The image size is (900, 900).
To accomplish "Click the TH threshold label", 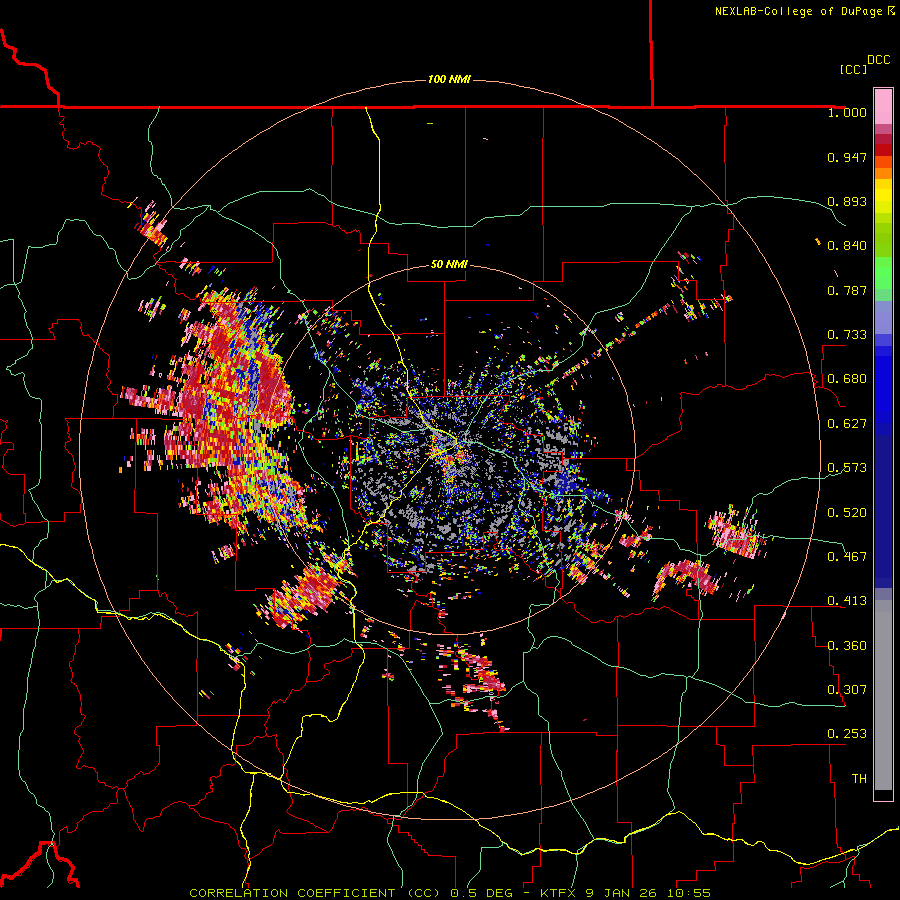I will [859, 779].
